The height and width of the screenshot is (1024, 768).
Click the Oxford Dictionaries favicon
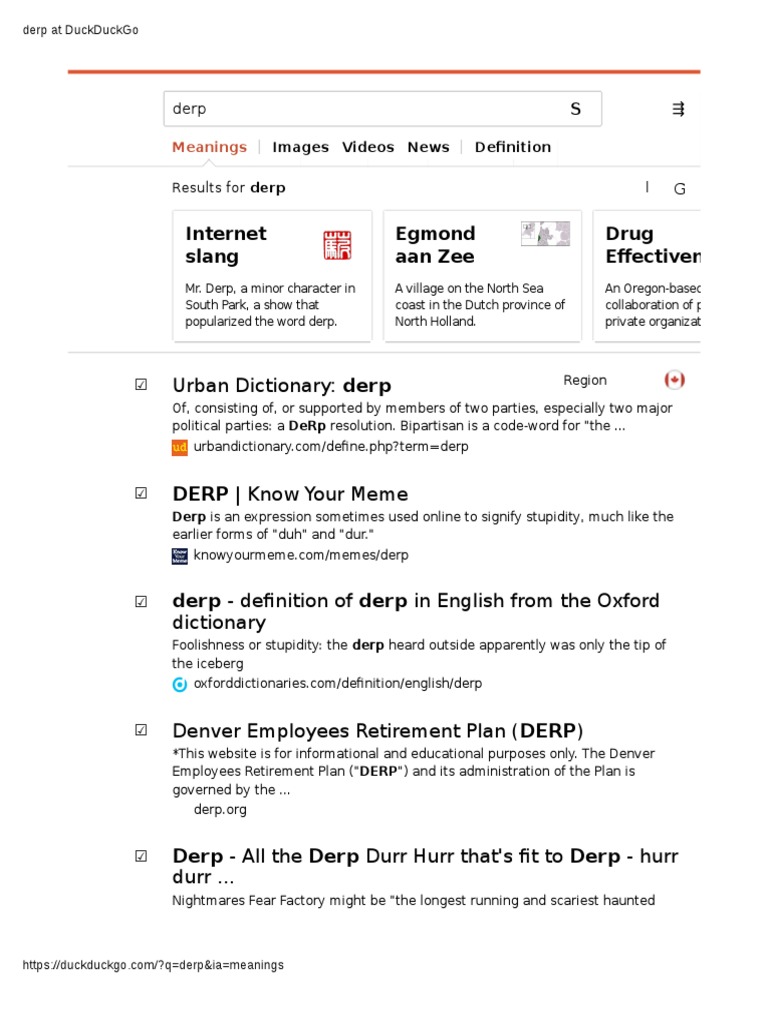click(180, 684)
